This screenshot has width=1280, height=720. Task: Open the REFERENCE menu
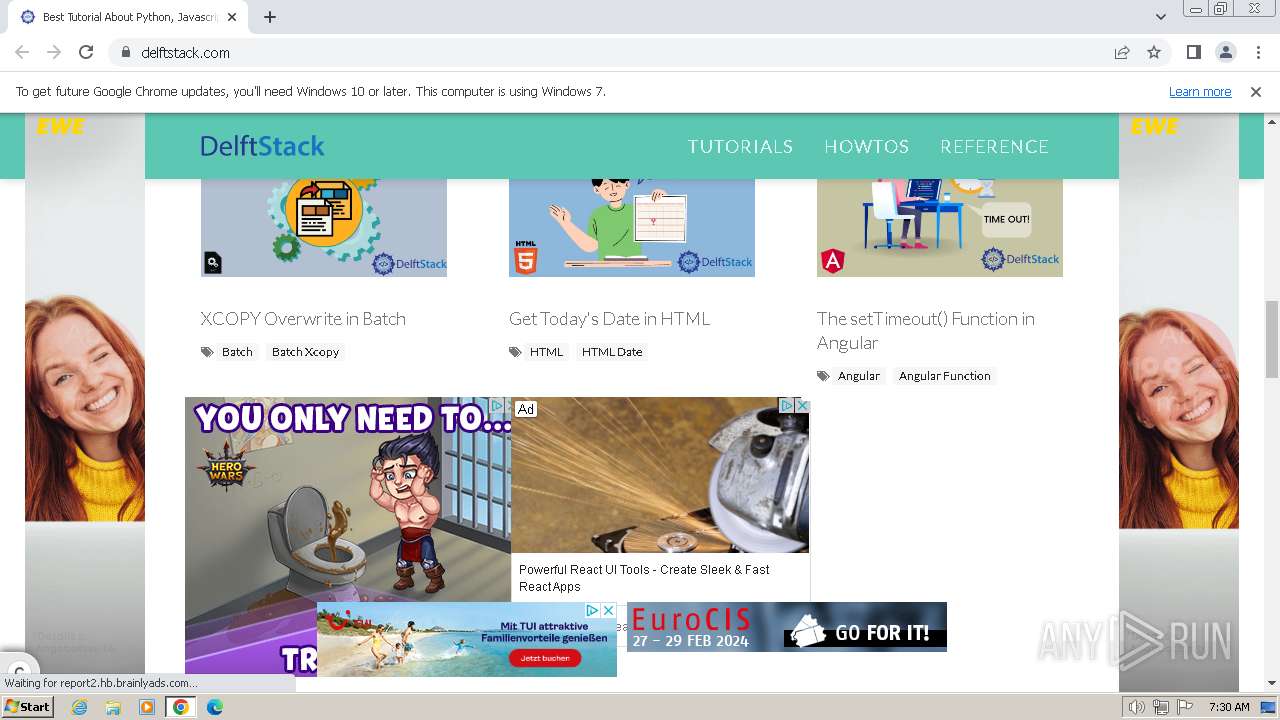tap(994, 146)
